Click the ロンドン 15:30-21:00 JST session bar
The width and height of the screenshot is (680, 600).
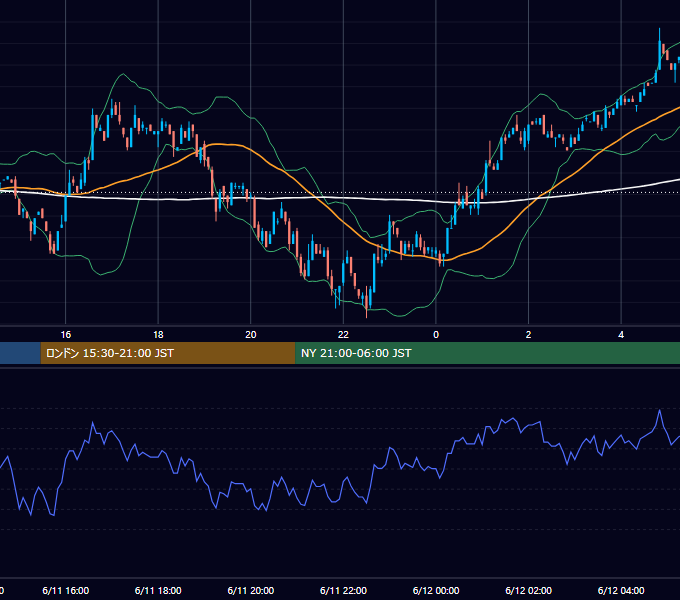168,353
